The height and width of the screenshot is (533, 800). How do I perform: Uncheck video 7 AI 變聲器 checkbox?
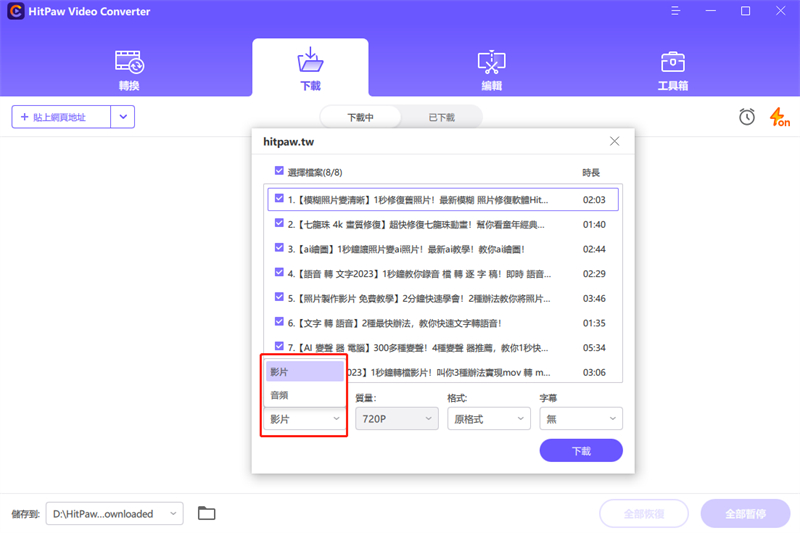coord(279,346)
